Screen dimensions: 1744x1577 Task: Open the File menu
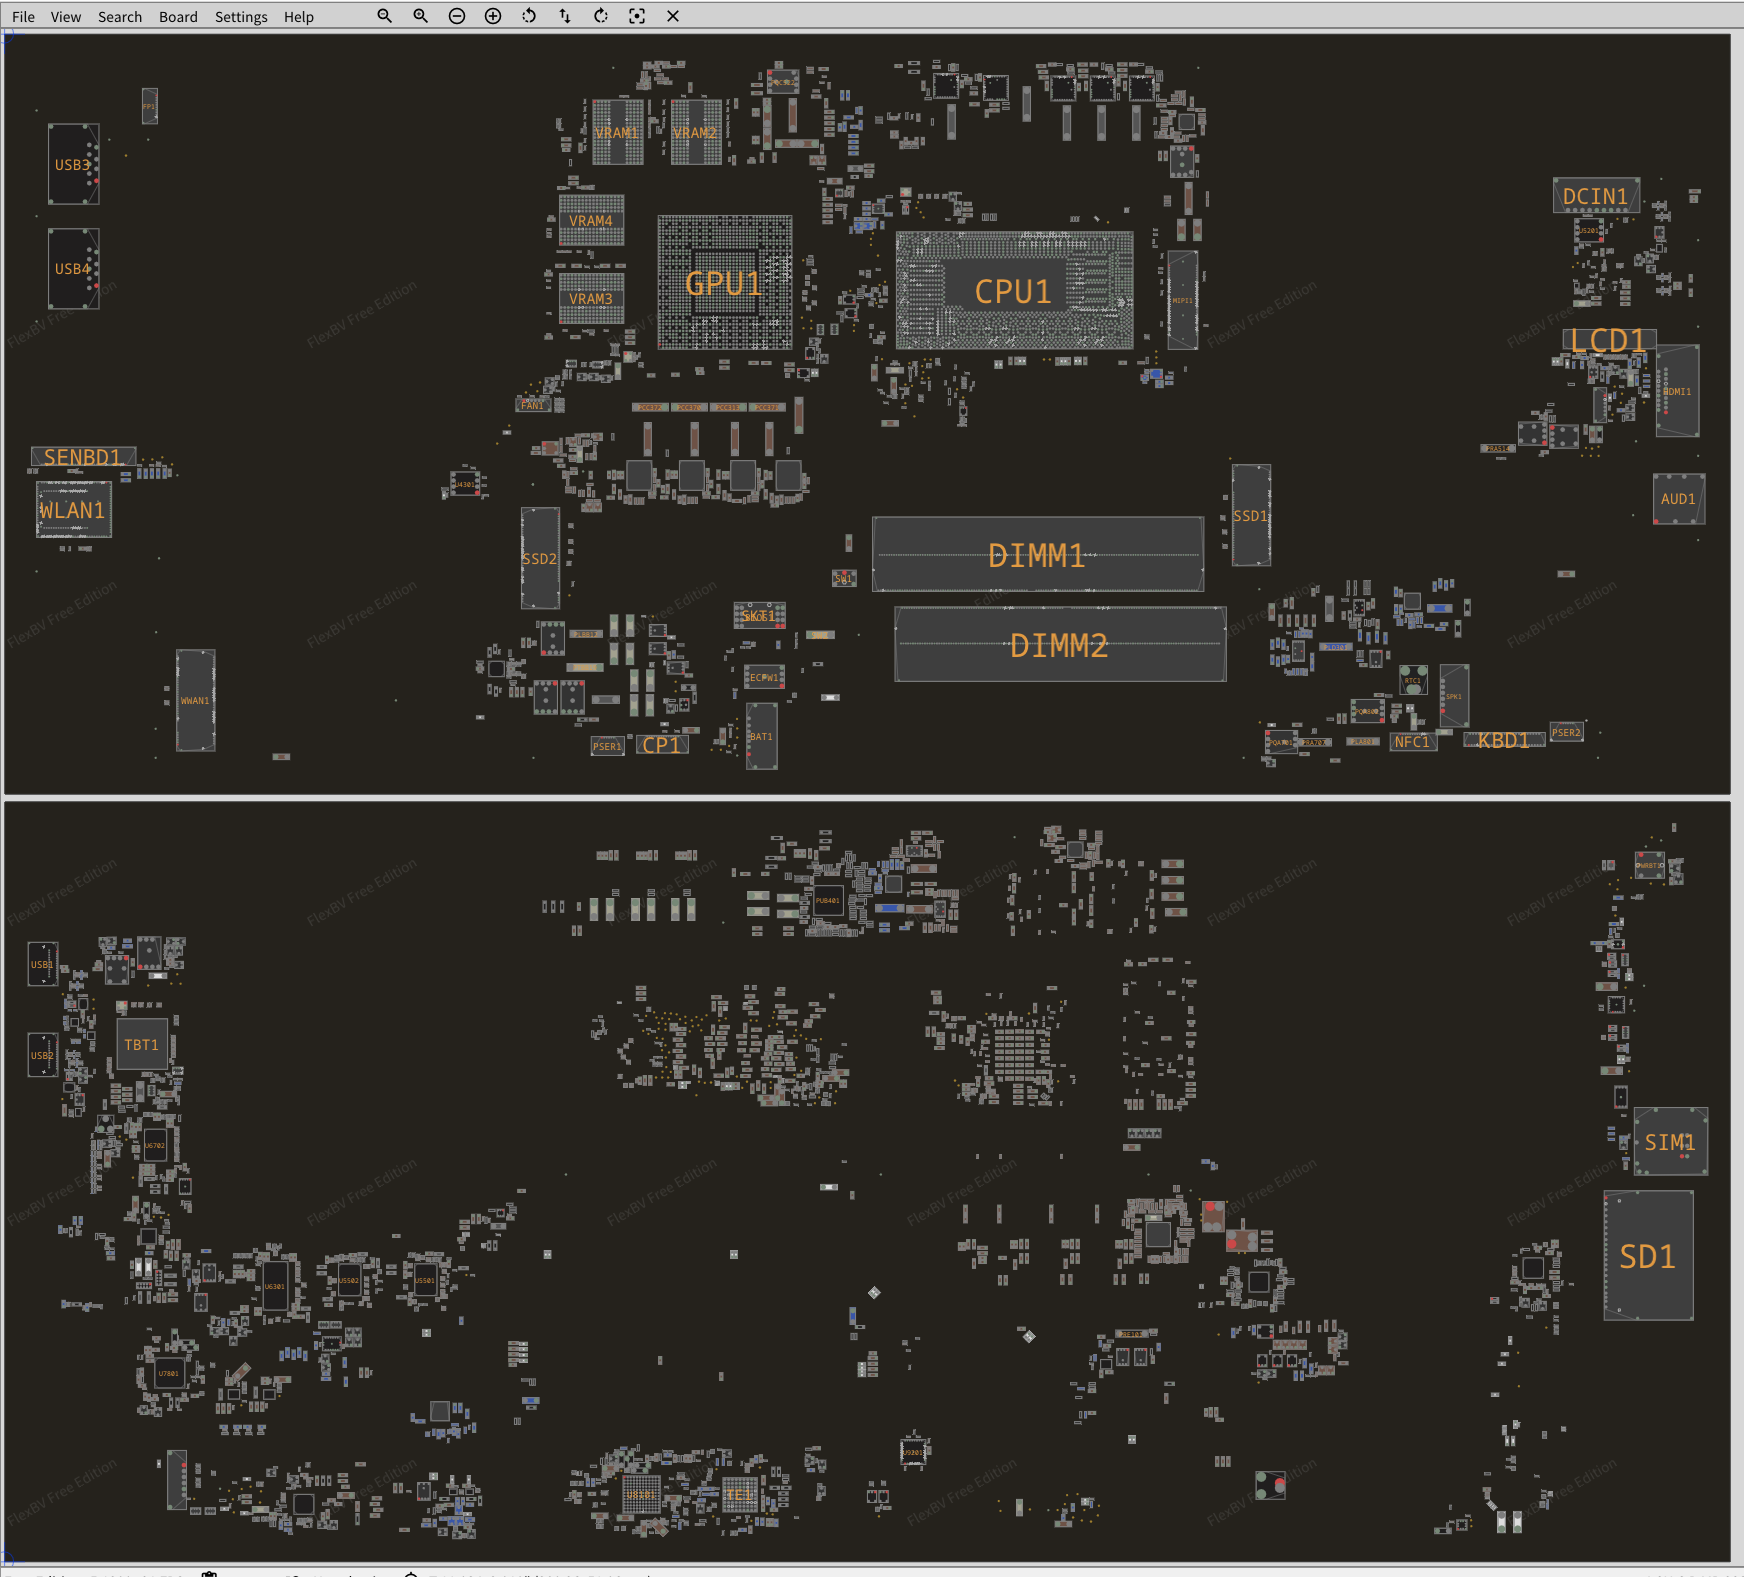[23, 17]
